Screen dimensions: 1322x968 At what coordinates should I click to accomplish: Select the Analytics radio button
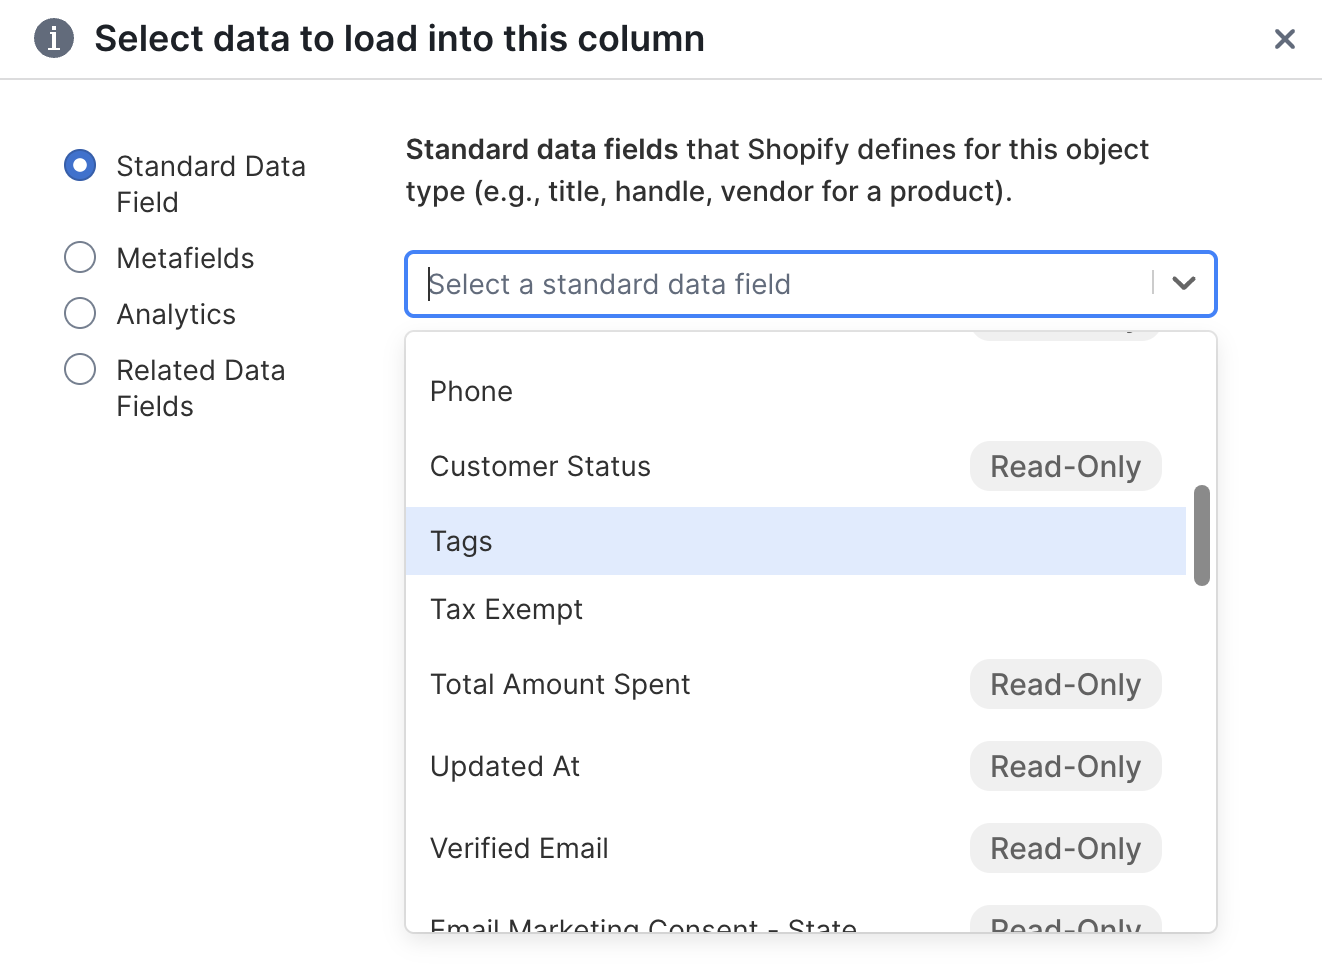coord(80,313)
